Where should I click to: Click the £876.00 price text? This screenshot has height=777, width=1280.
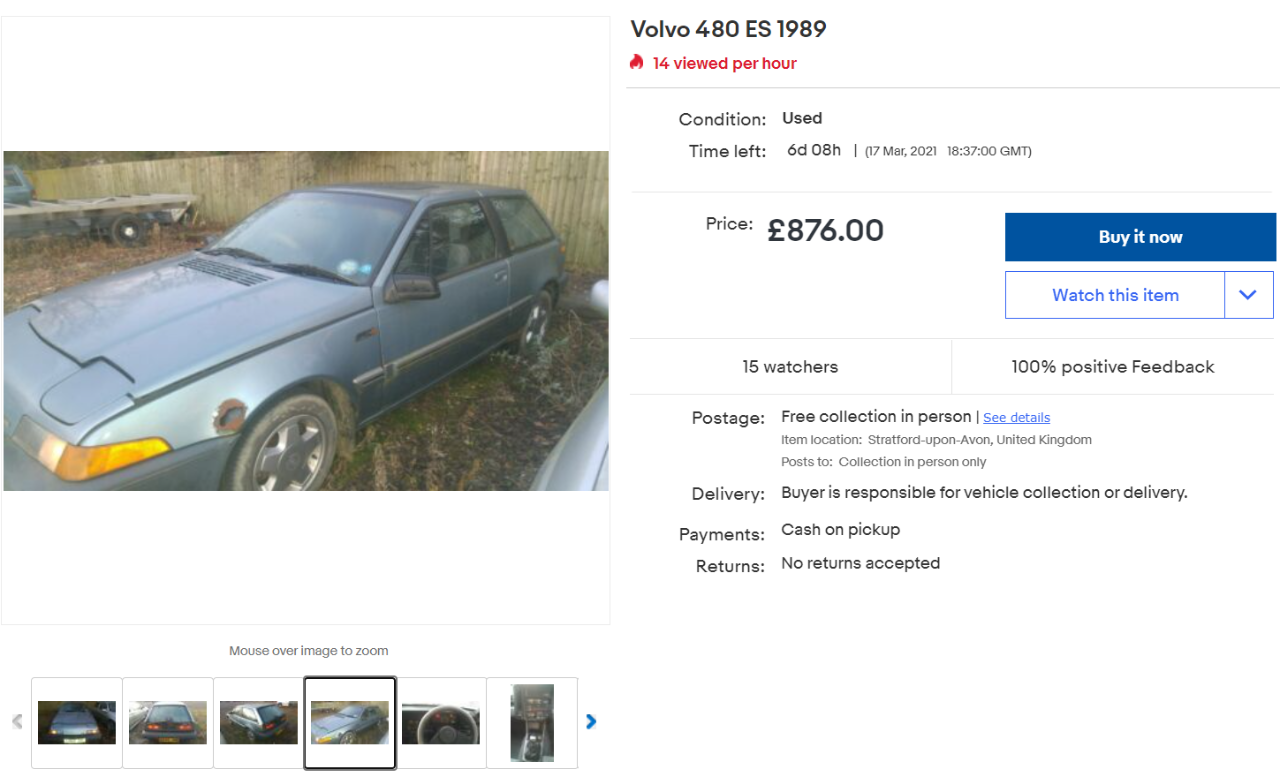(x=826, y=231)
